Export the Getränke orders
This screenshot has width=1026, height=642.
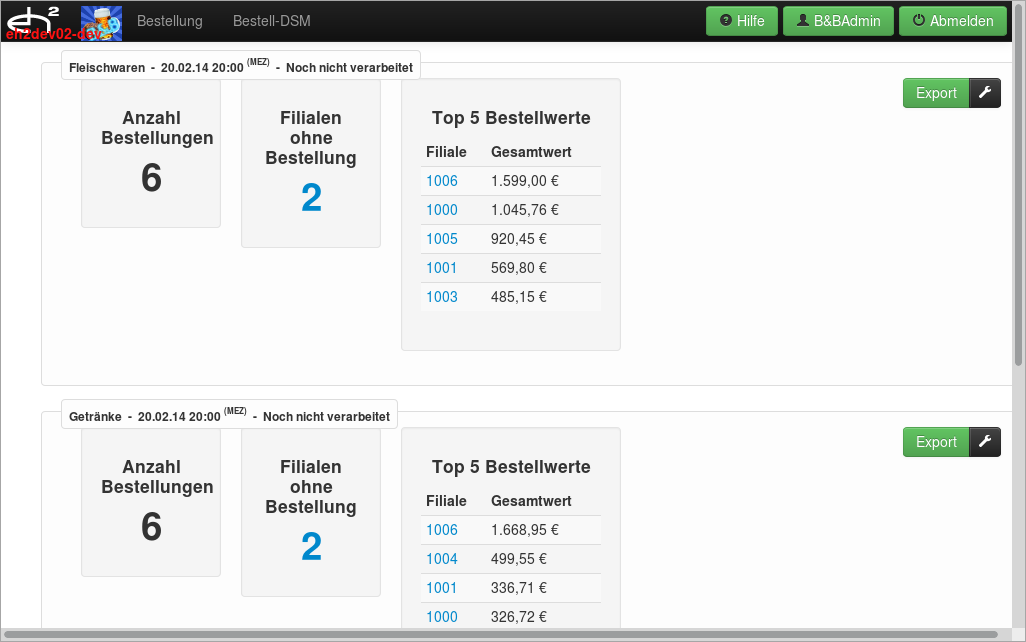[936, 442]
